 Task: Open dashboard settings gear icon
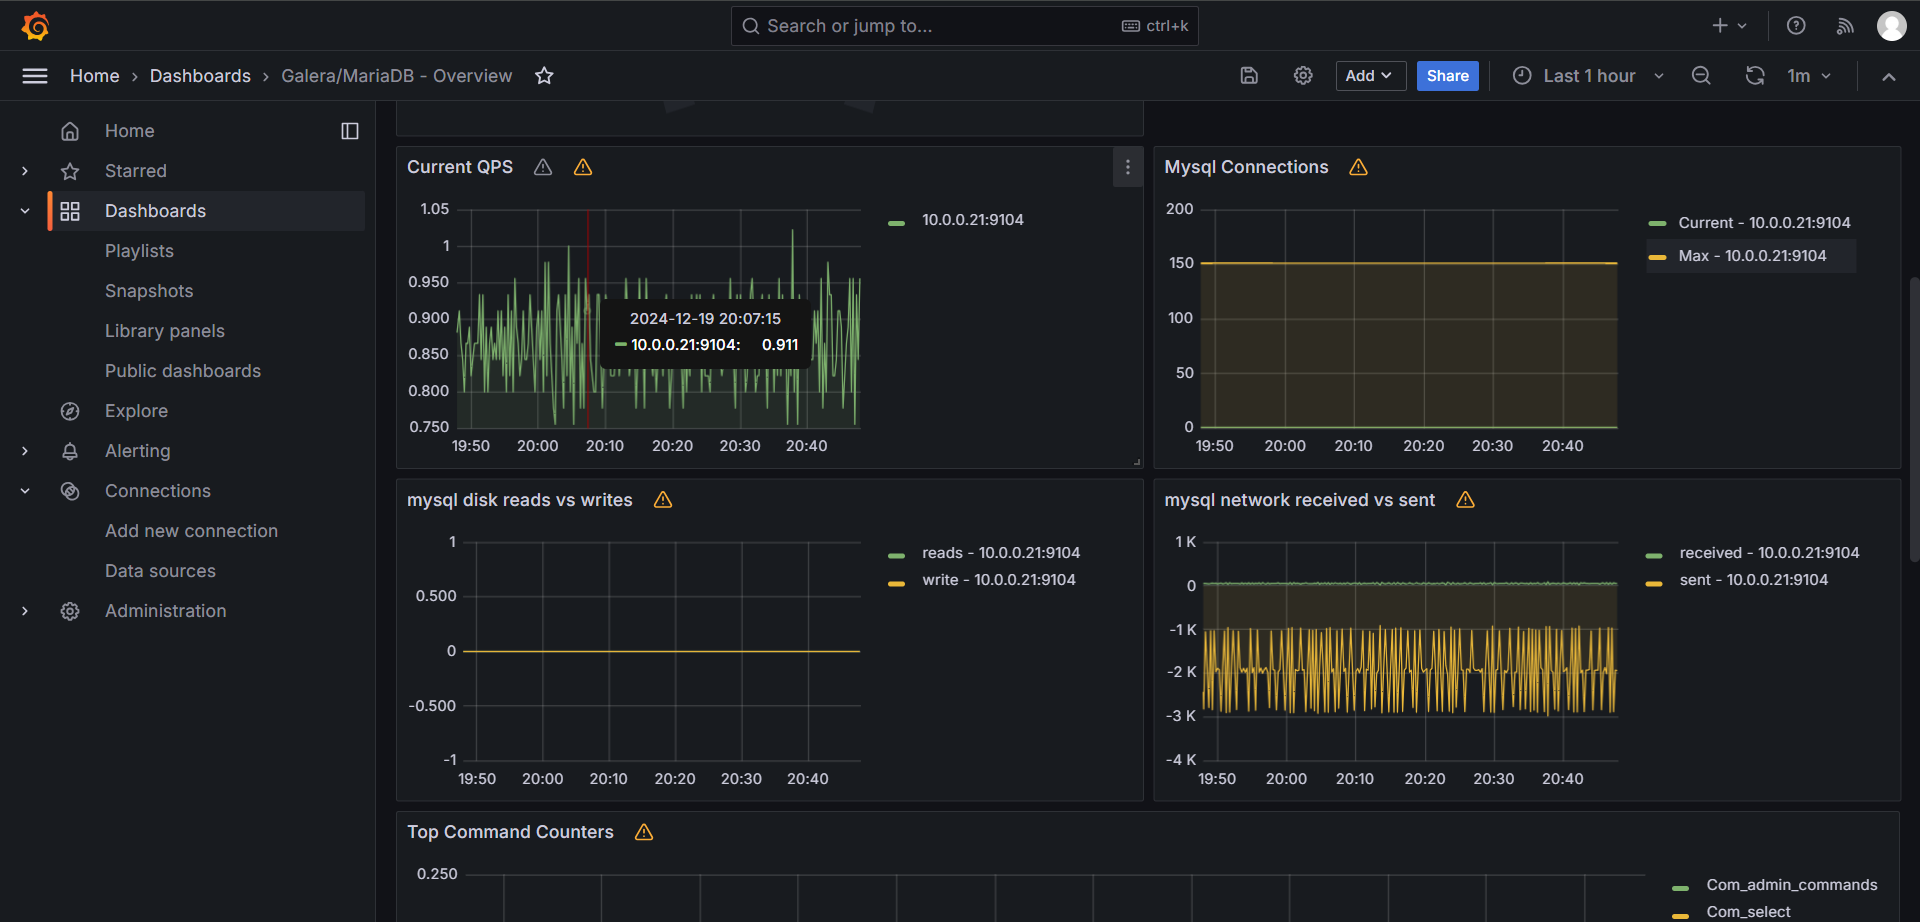pyautogui.click(x=1302, y=76)
